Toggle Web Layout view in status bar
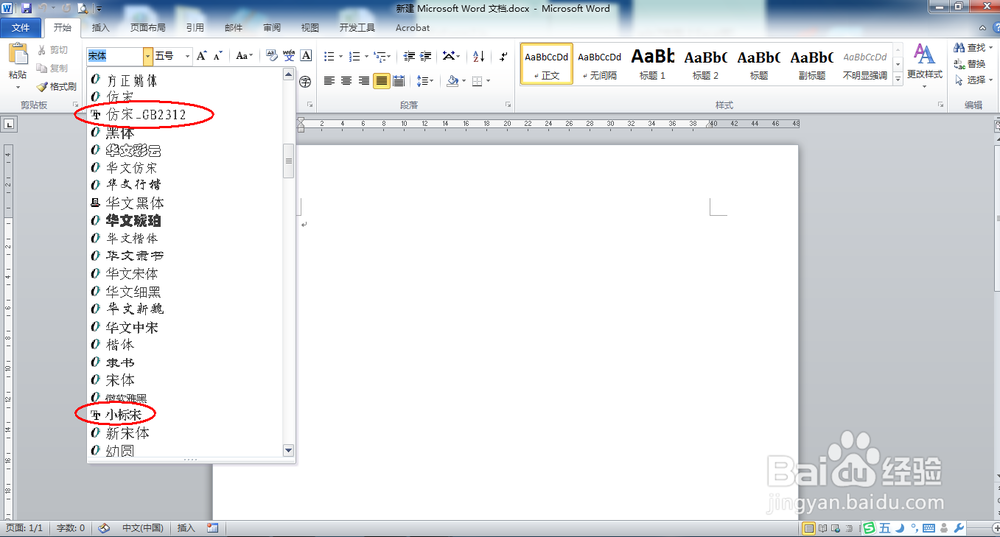 click(836, 528)
